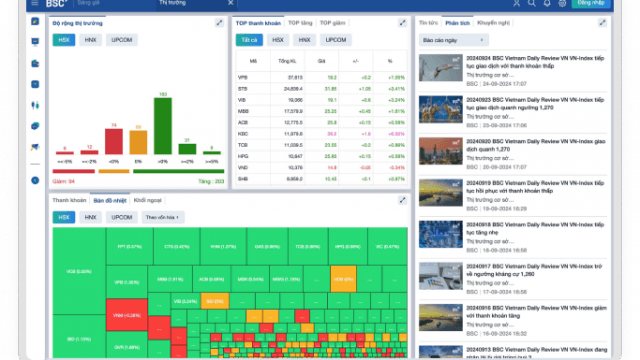Open the 20240923 BSC Vietnam Daily Review article
Viewport: 640px width, 360px height.
point(535,104)
